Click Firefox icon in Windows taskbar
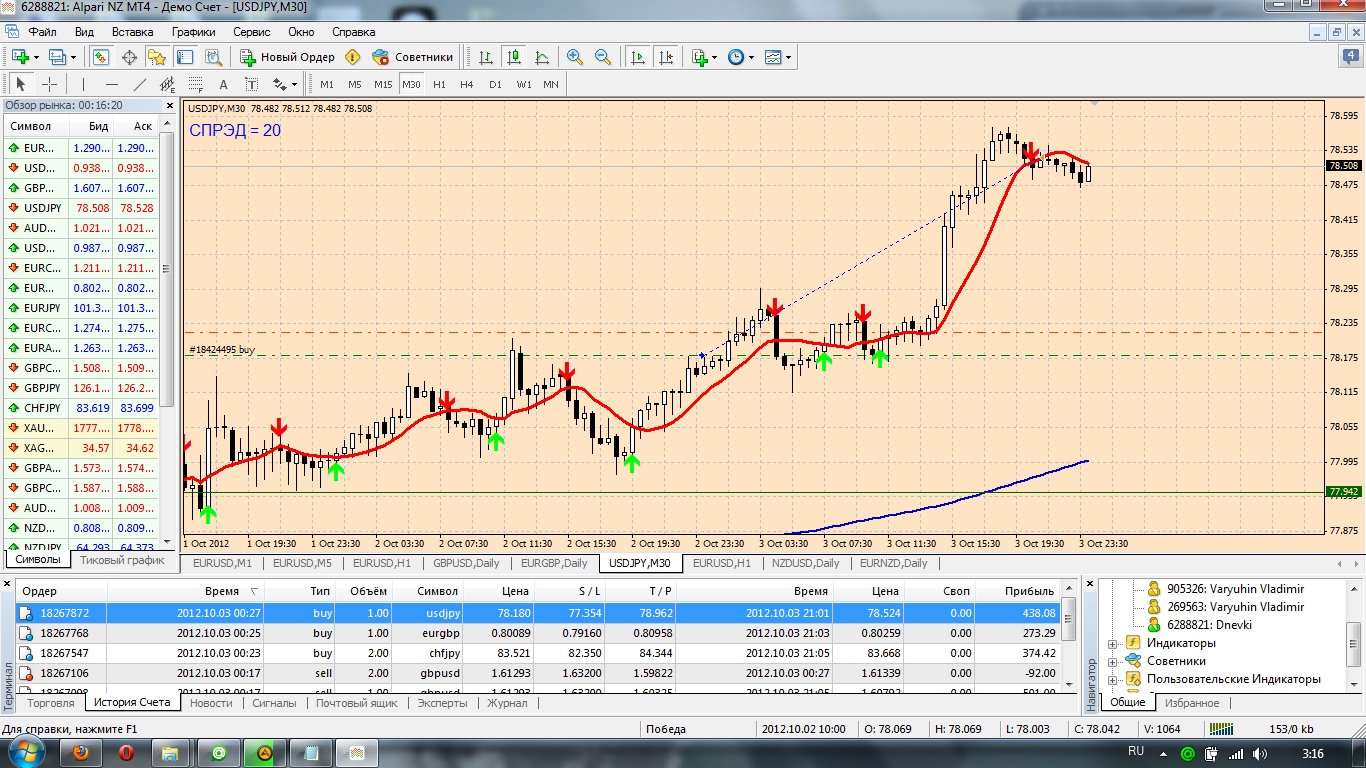This screenshot has width=1366, height=768. (83, 752)
